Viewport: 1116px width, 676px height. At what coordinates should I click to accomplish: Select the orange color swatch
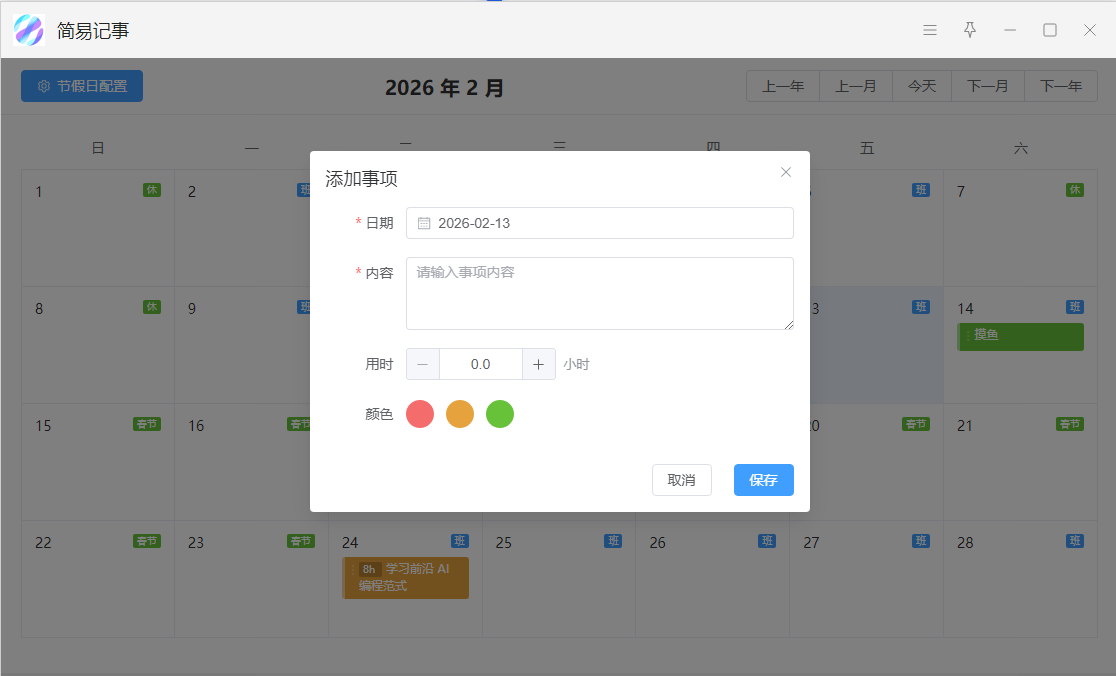(x=460, y=414)
